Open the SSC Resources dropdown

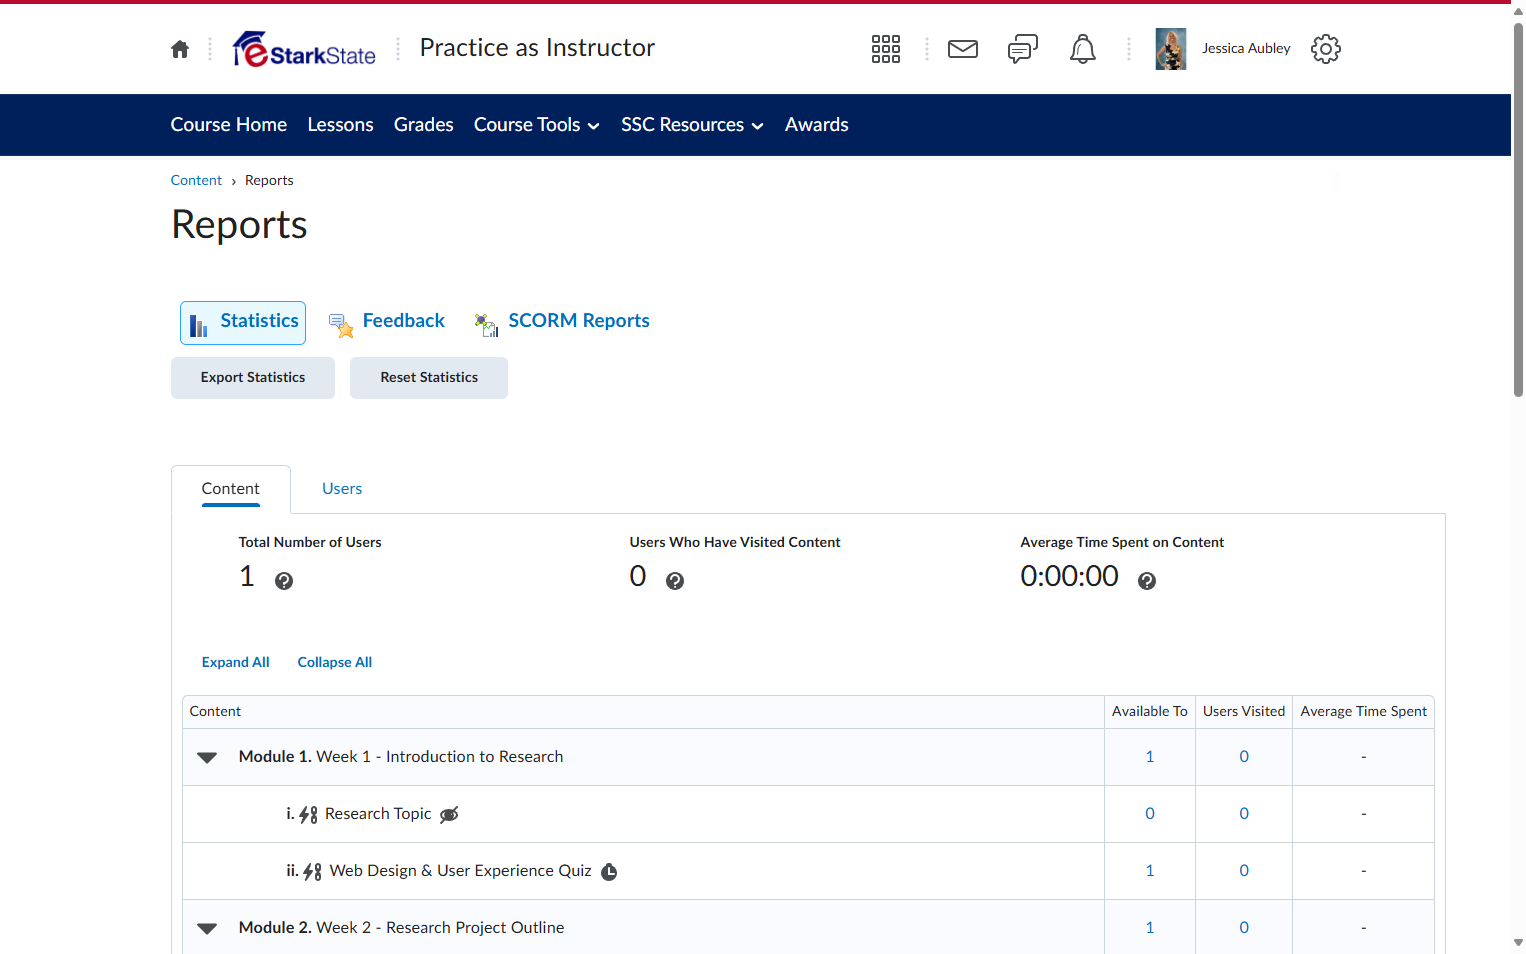coord(692,125)
